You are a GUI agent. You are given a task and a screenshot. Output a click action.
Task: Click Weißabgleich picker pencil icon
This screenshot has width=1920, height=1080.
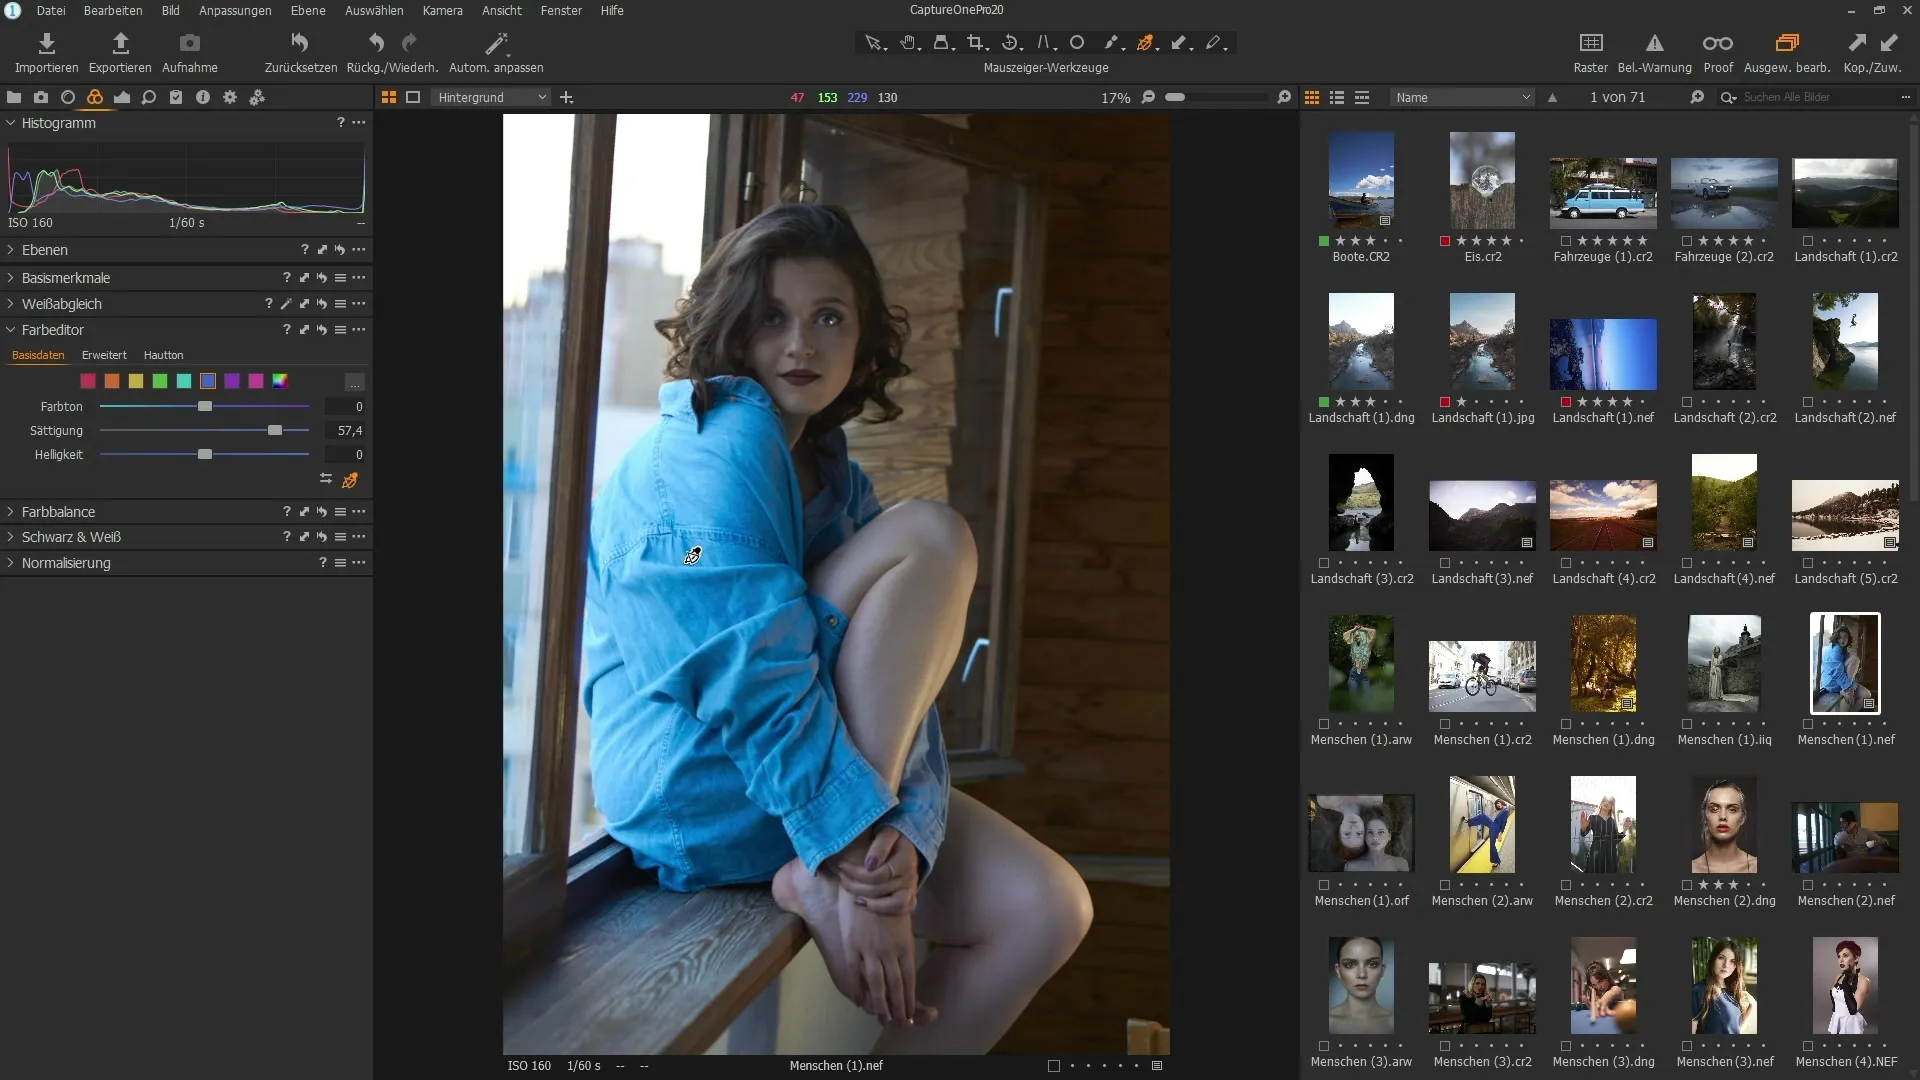pyautogui.click(x=286, y=304)
